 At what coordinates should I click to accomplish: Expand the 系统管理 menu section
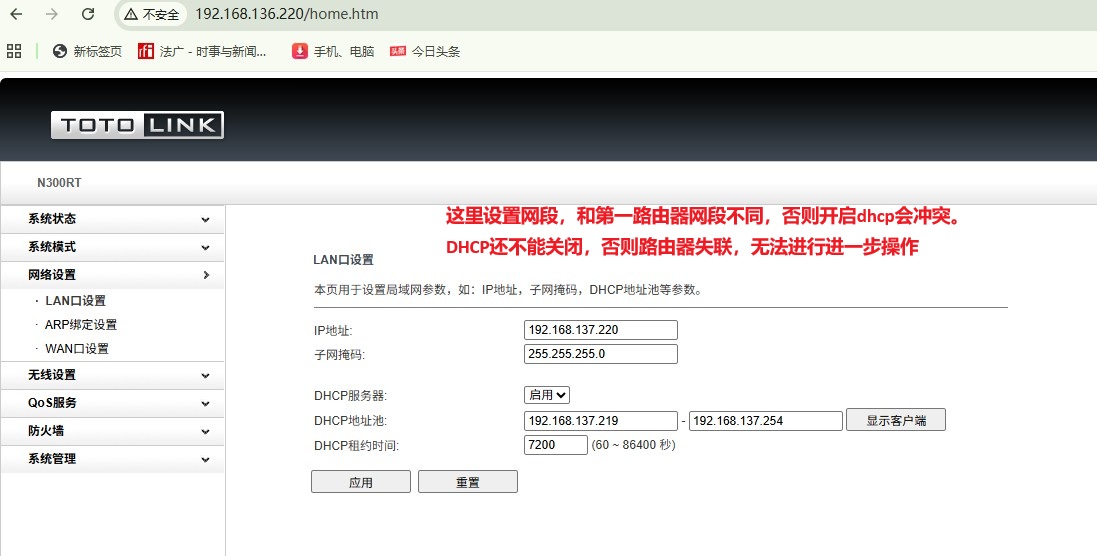click(x=112, y=459)
